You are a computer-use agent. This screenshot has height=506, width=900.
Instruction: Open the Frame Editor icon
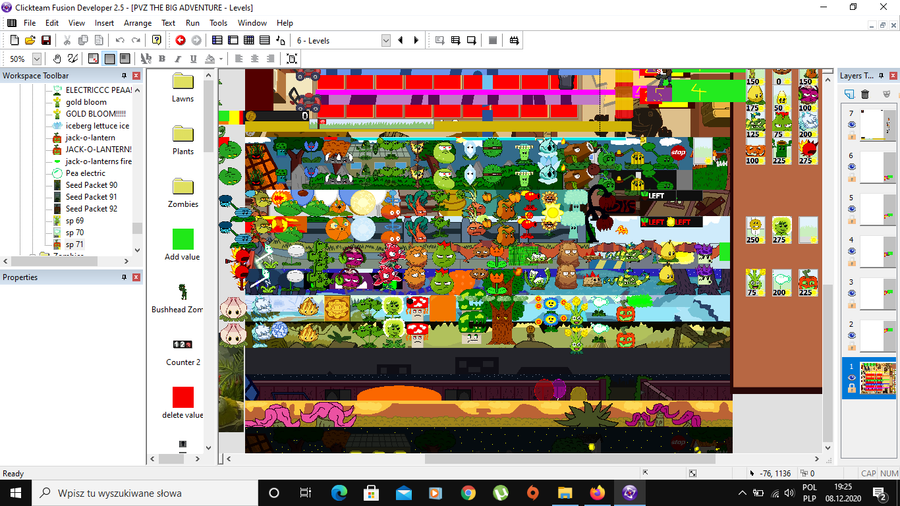click(233, 40)
